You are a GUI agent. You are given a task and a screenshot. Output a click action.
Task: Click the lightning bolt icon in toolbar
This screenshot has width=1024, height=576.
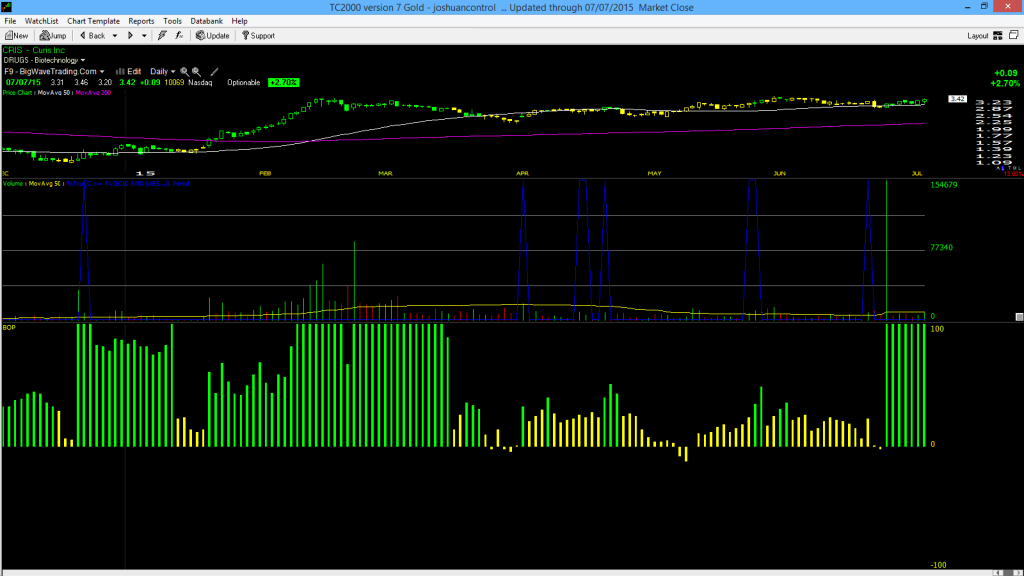tap(162, 36)
